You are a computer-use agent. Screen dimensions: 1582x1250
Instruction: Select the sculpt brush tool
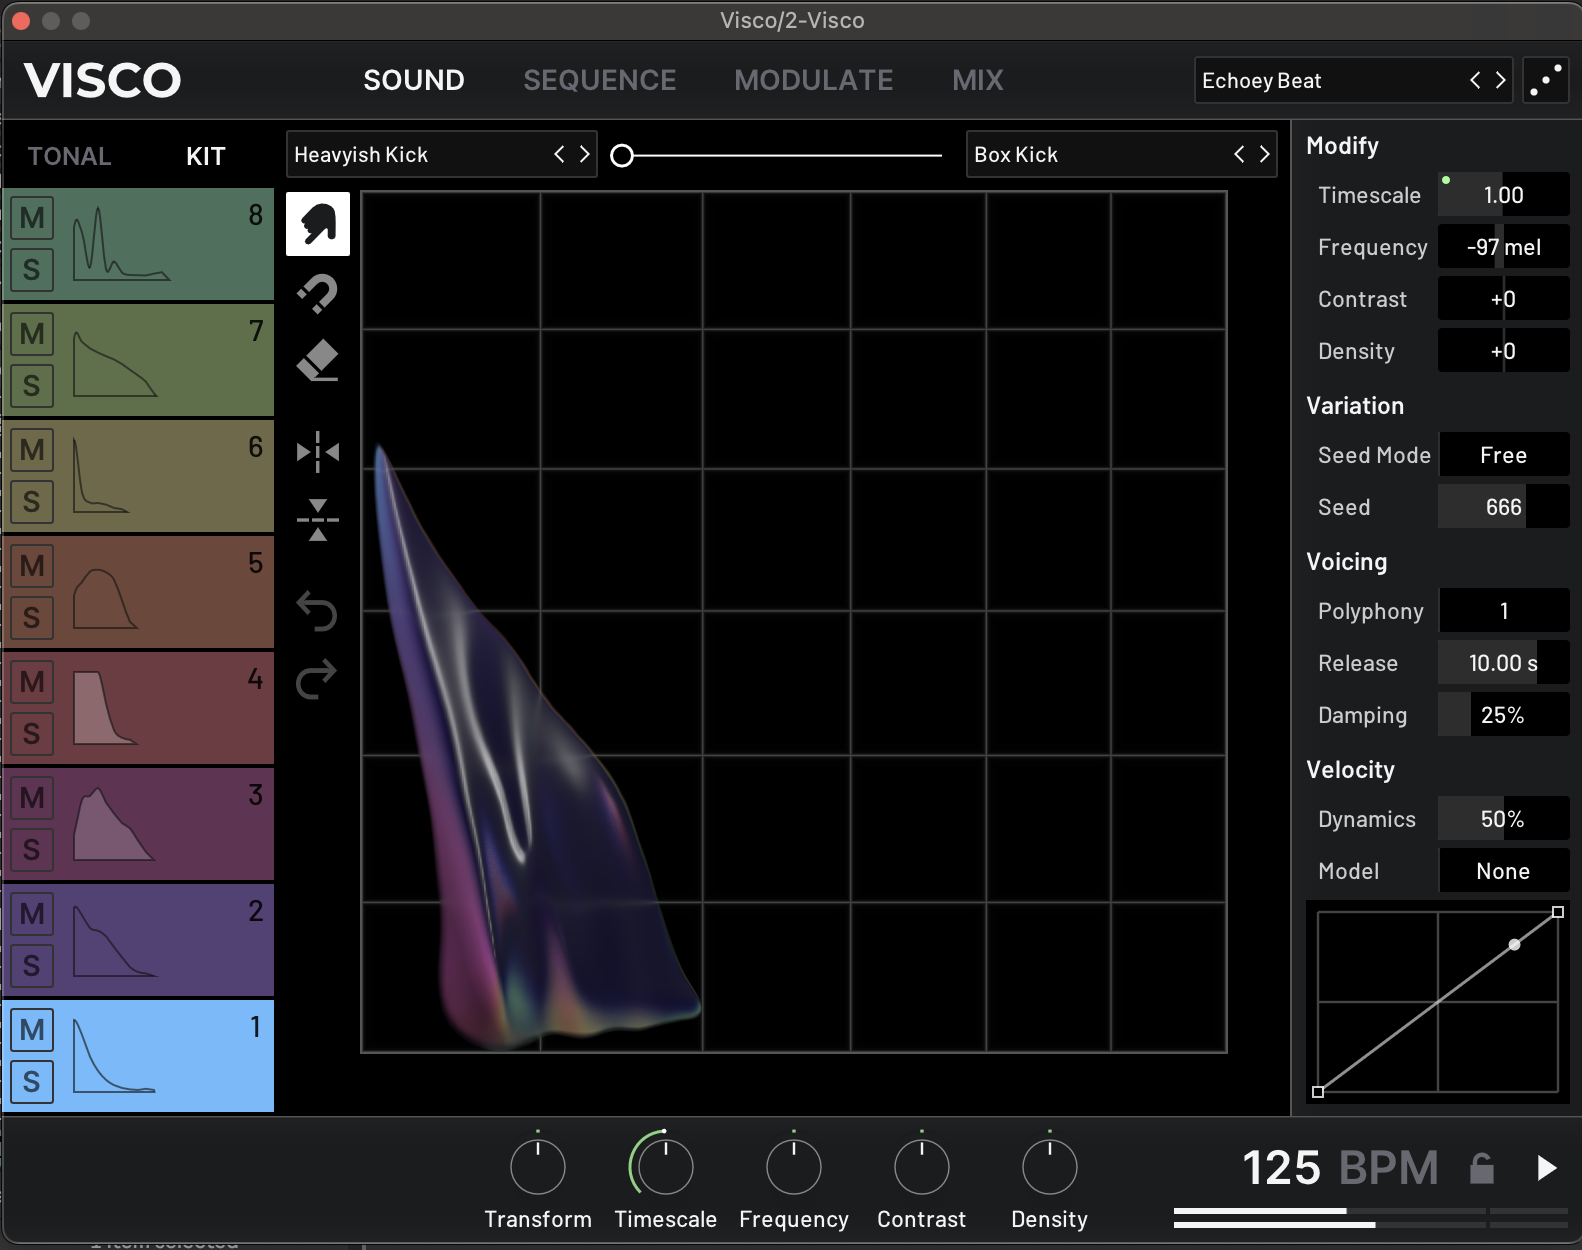(318, 224)
